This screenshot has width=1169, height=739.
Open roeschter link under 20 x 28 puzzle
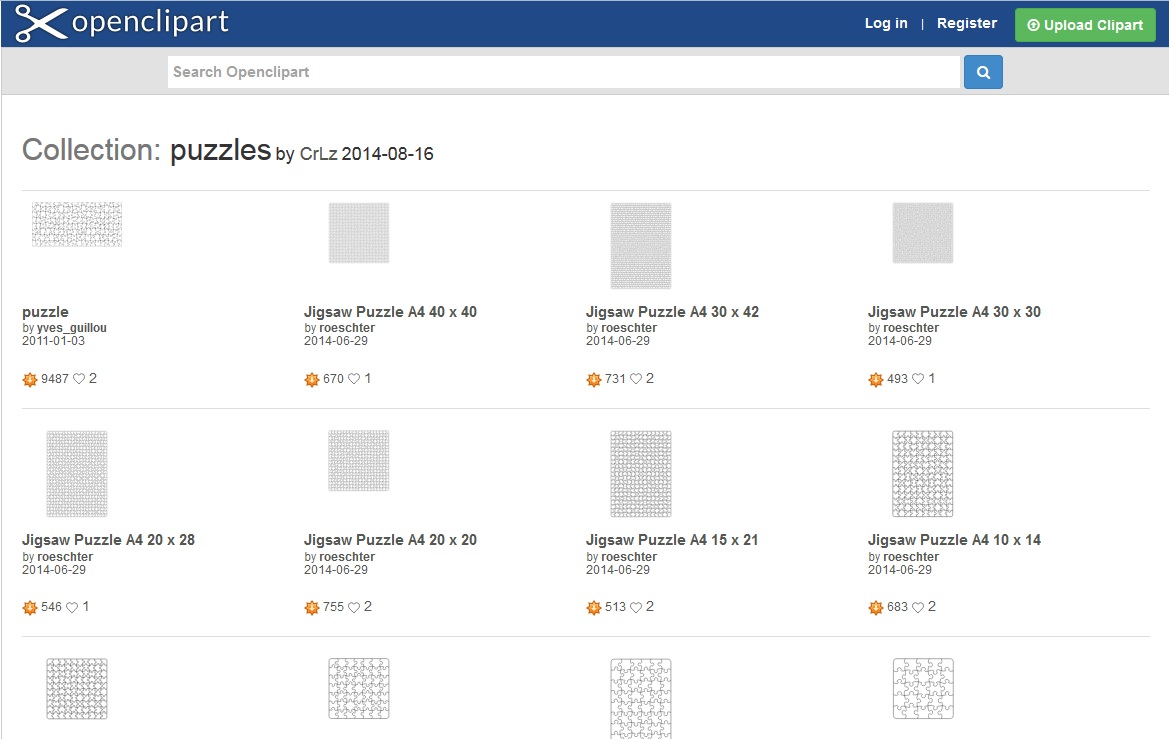coord(65,557)
